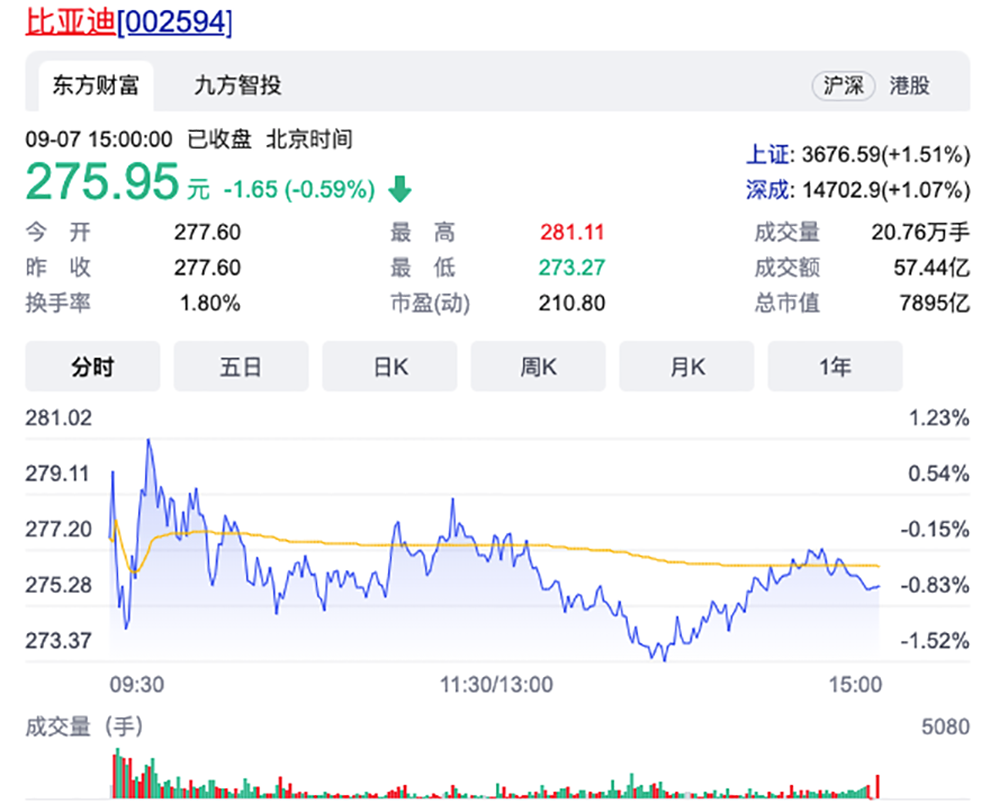Click the current price 275.95

pyautogui.click(x=102, y=183)
